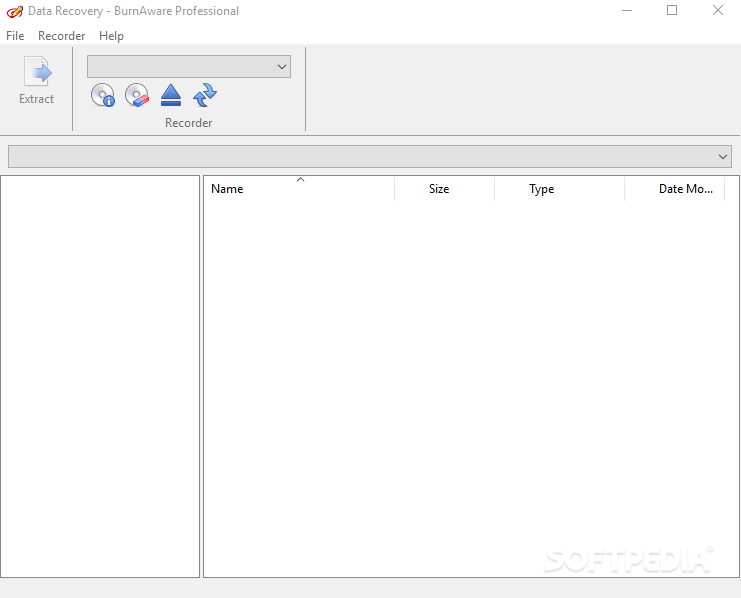Click the sort arrow above Name
Image resolution: width=741 pixels, height=598 pixels.
click(x=300, y=180)
